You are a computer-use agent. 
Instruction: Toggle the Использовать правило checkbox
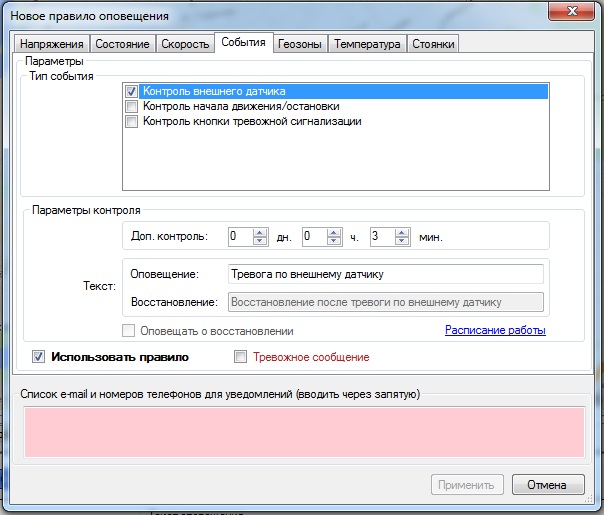pyautogui.click(x=39, y=356)
